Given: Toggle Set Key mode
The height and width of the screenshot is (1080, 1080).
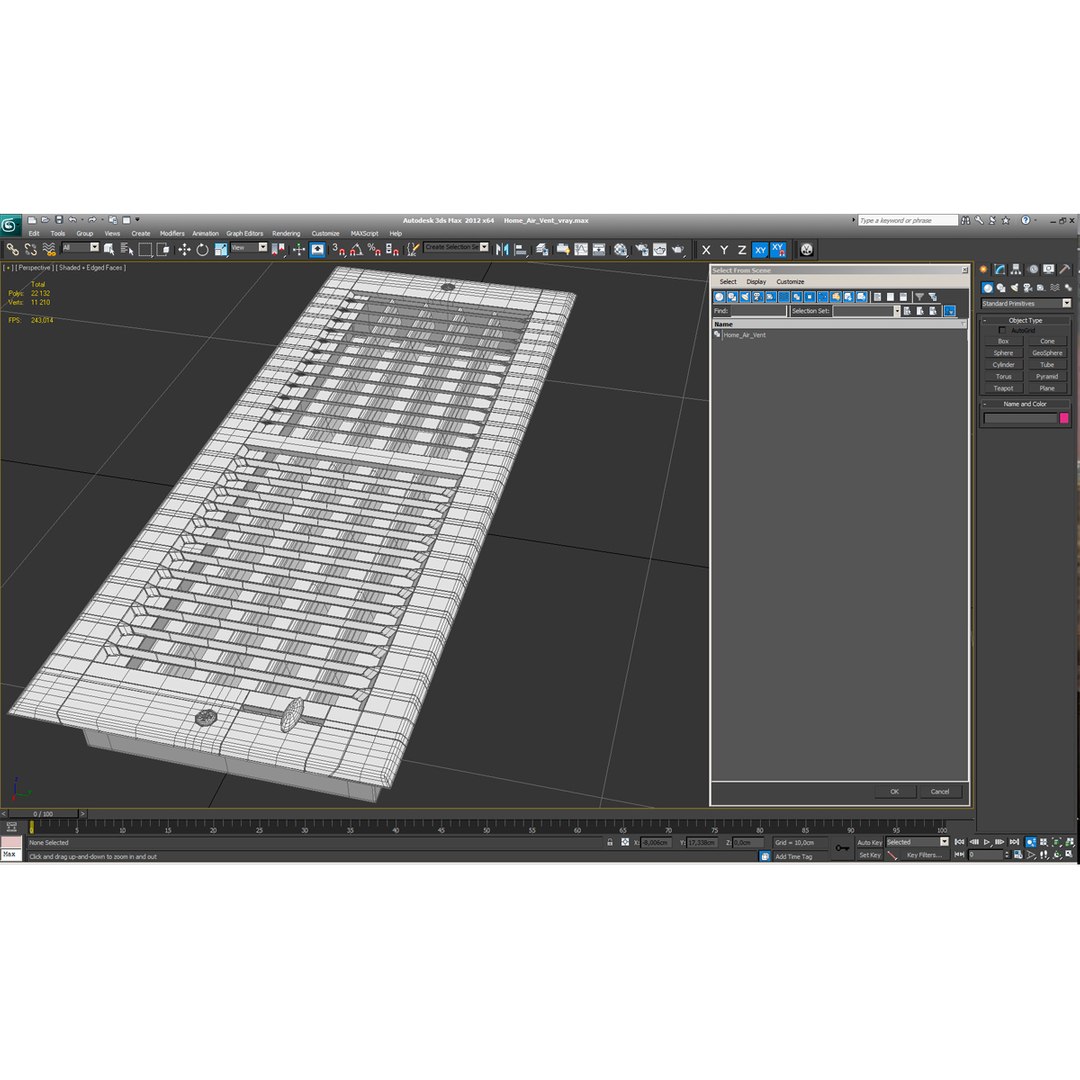Looking at the screenshot, I should (869, 855).
